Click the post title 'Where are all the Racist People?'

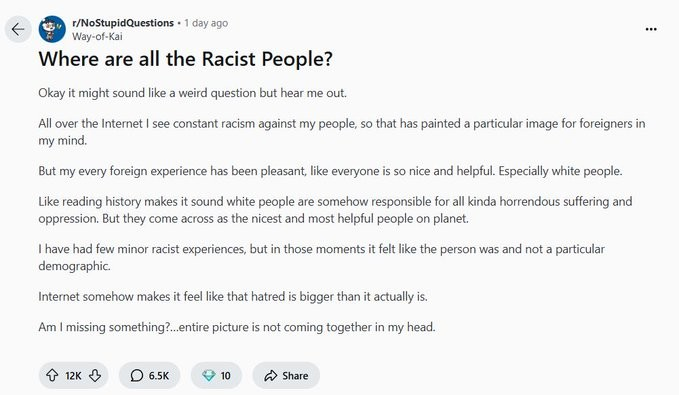click(185, 59)
